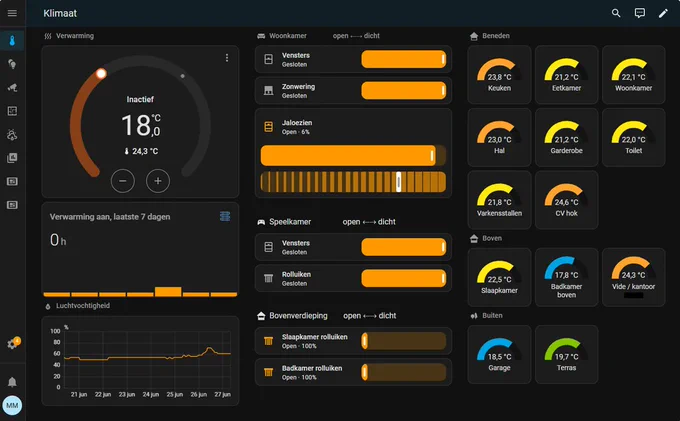Viewport: 680px width, 421px height.
Task: Click the 'Inactief' thermostat status text
Action: pyautogui.click(x=140, y=99)
